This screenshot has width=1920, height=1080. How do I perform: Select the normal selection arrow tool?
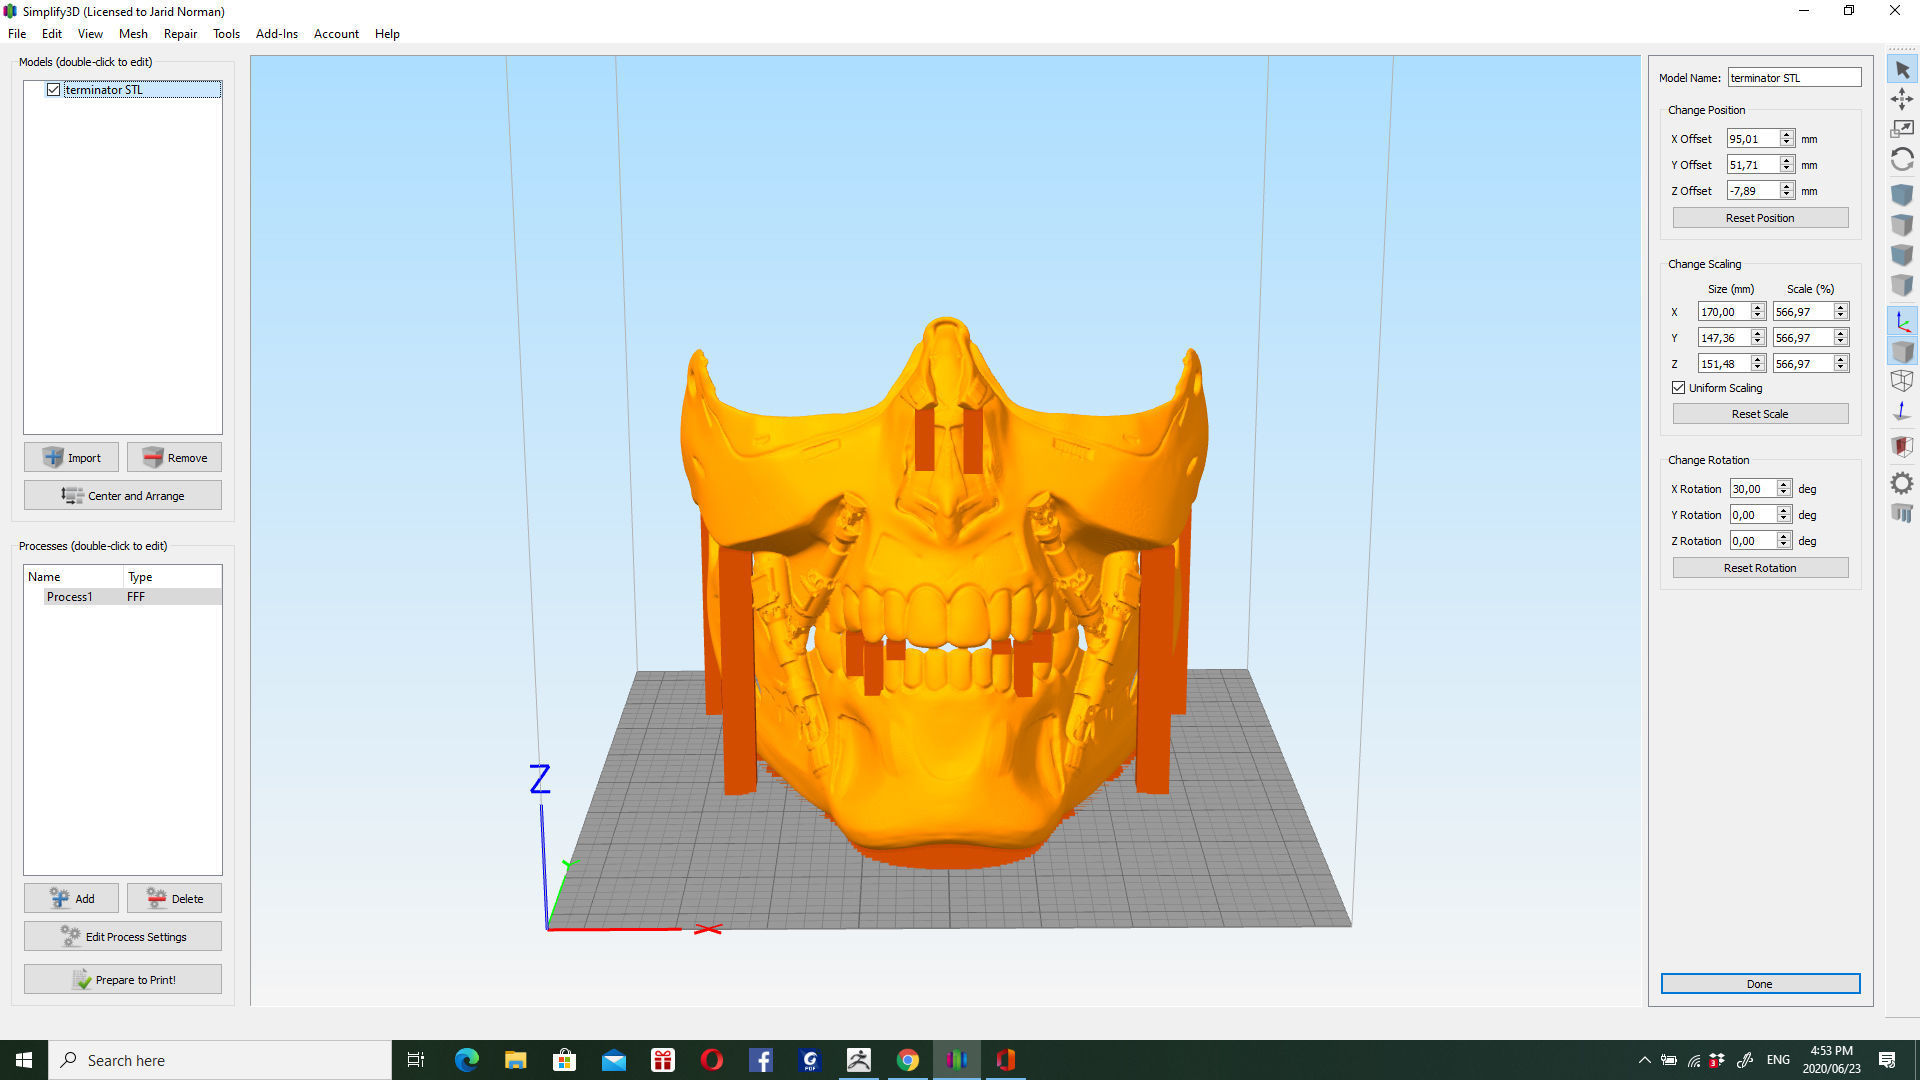point(1902,70)
